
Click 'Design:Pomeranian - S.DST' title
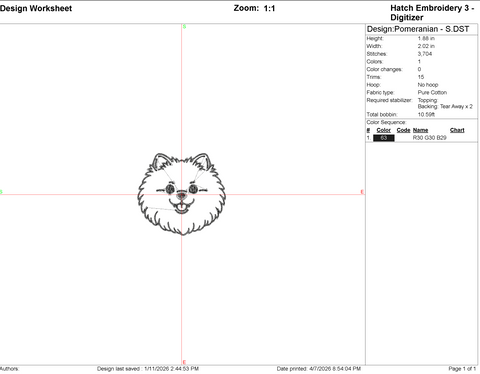tap(418, 29)
